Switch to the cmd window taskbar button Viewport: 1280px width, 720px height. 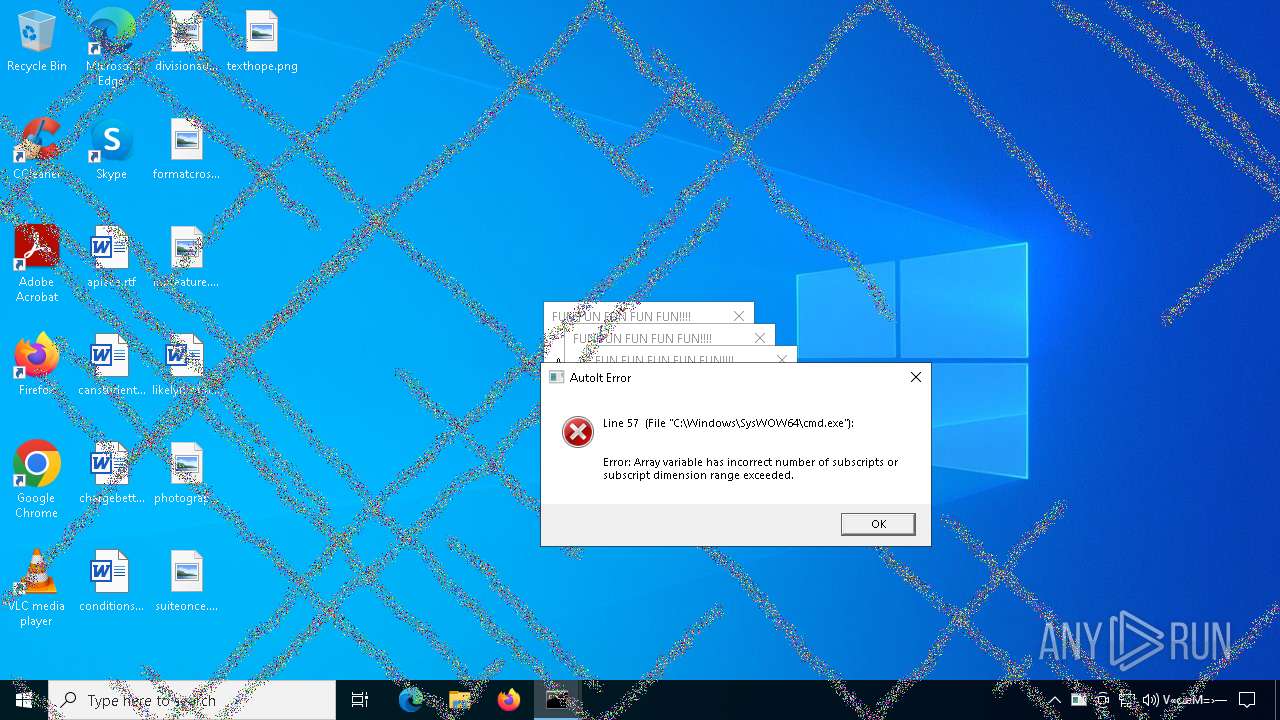coord(557,700)
